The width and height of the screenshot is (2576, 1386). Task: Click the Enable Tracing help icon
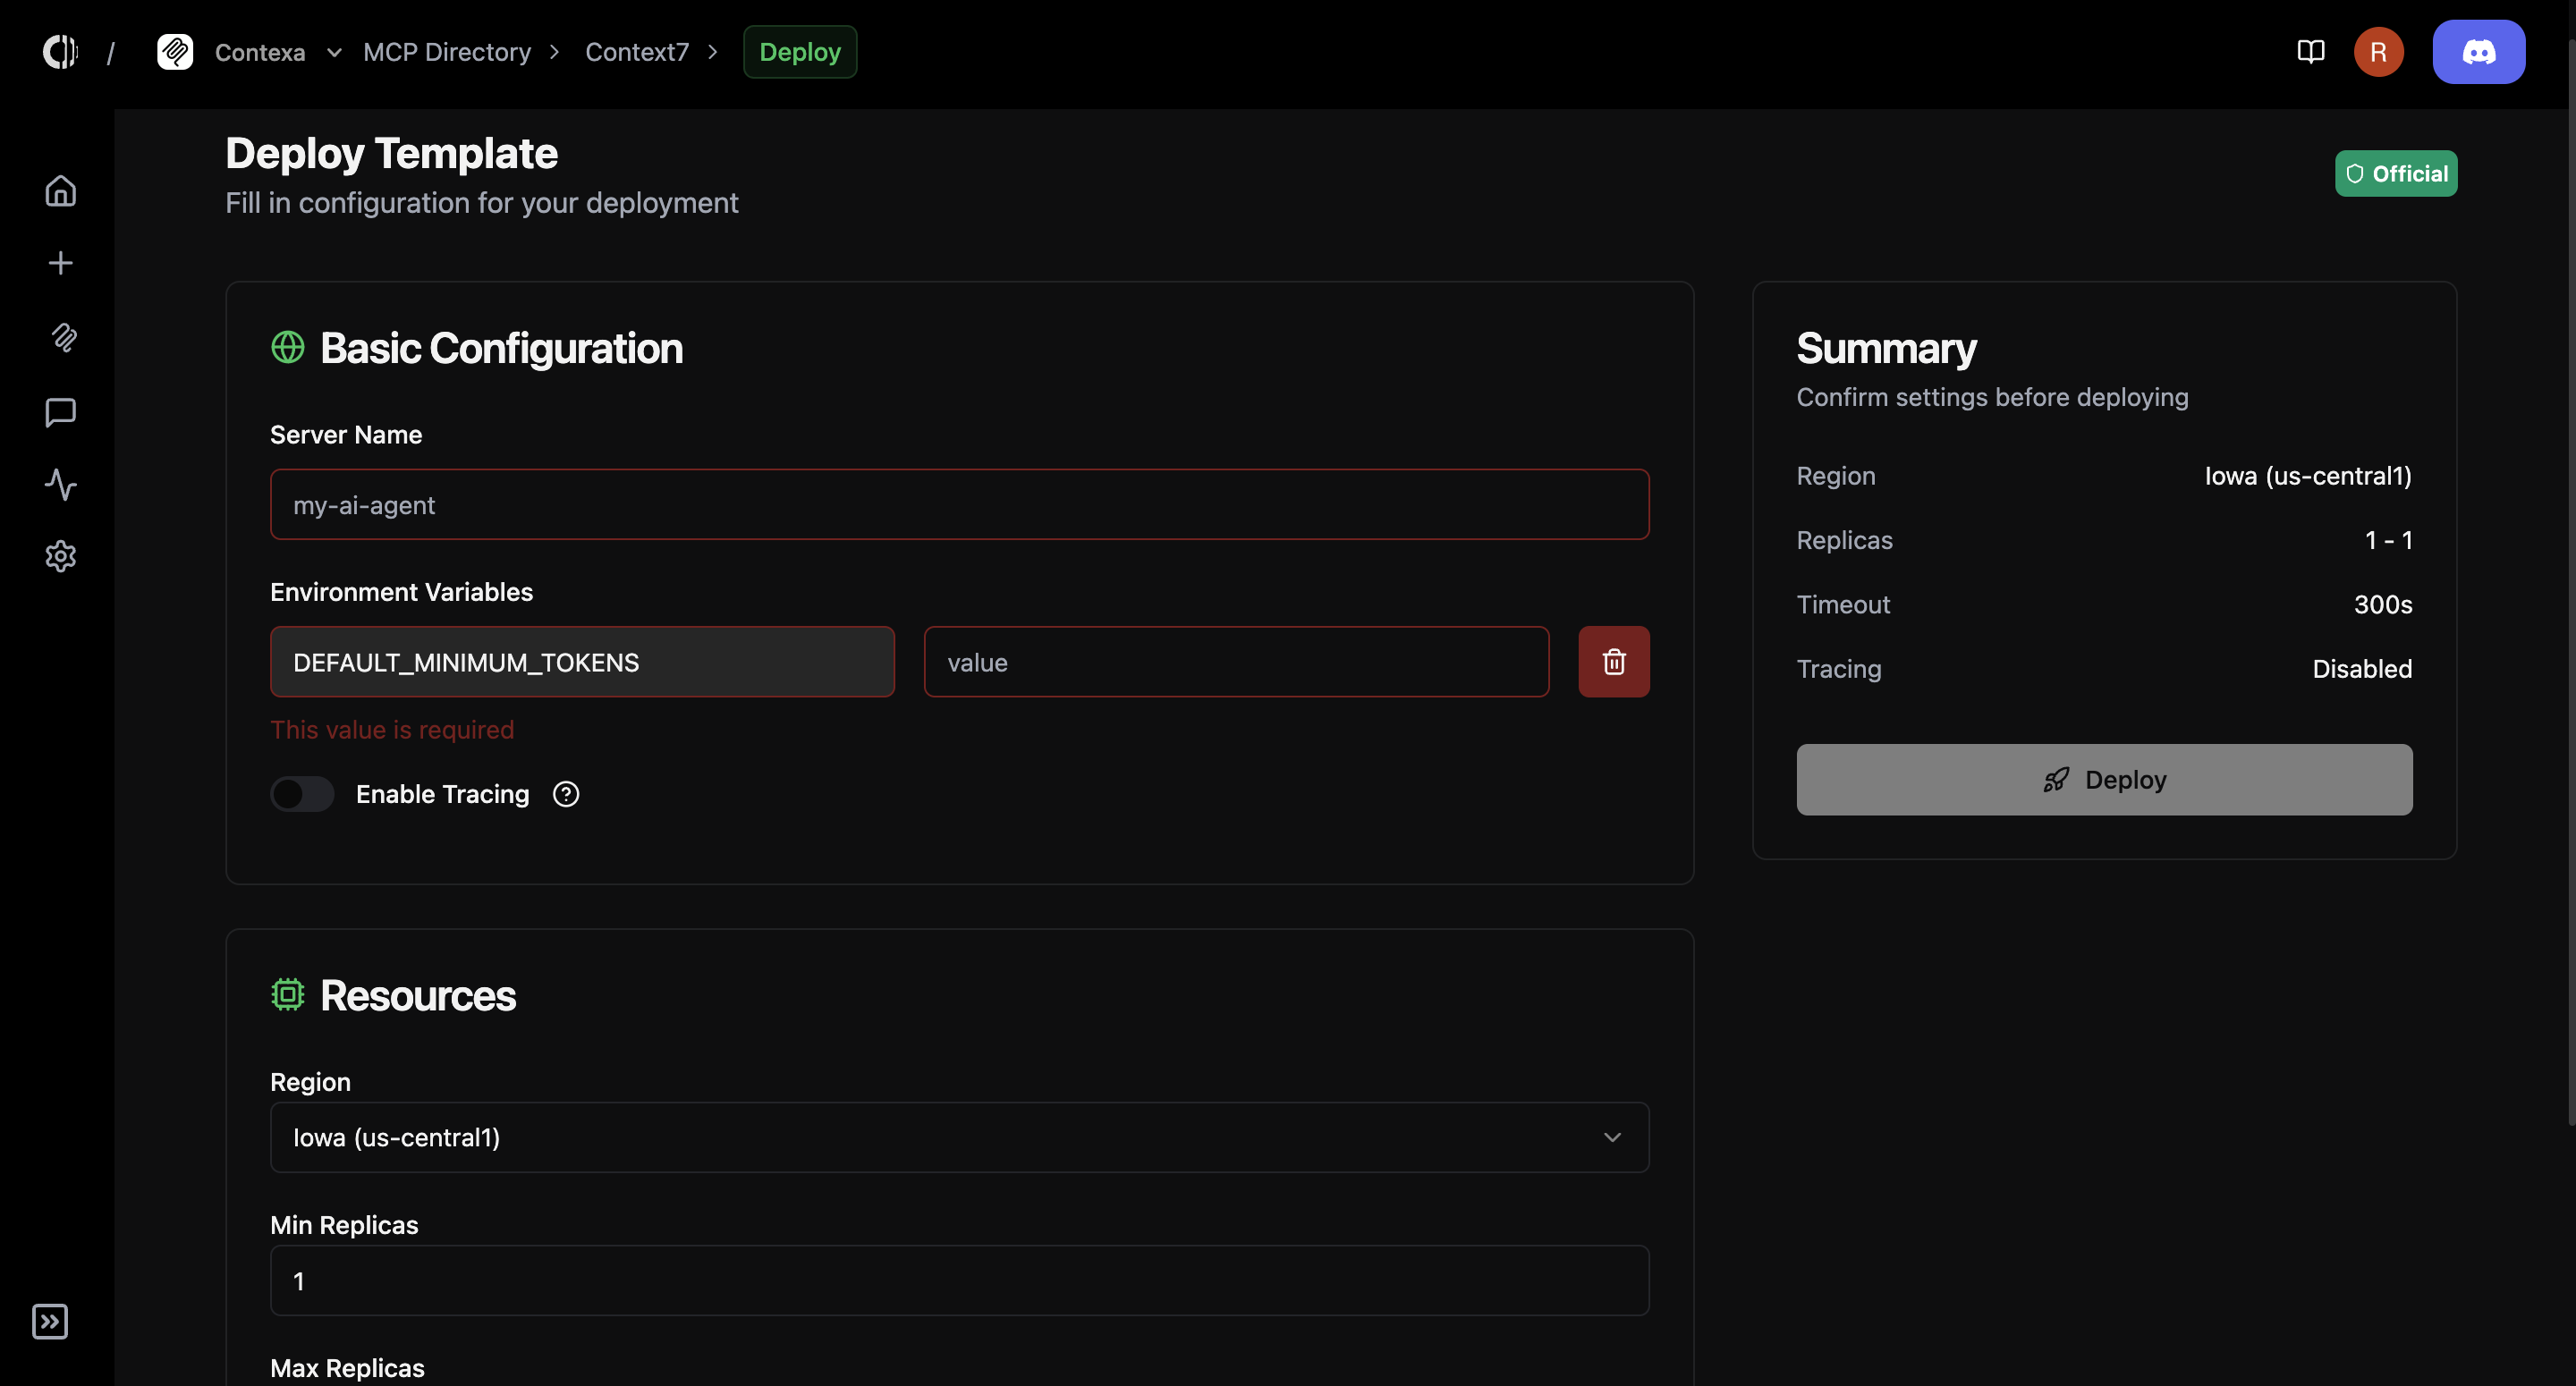(566, 794)
